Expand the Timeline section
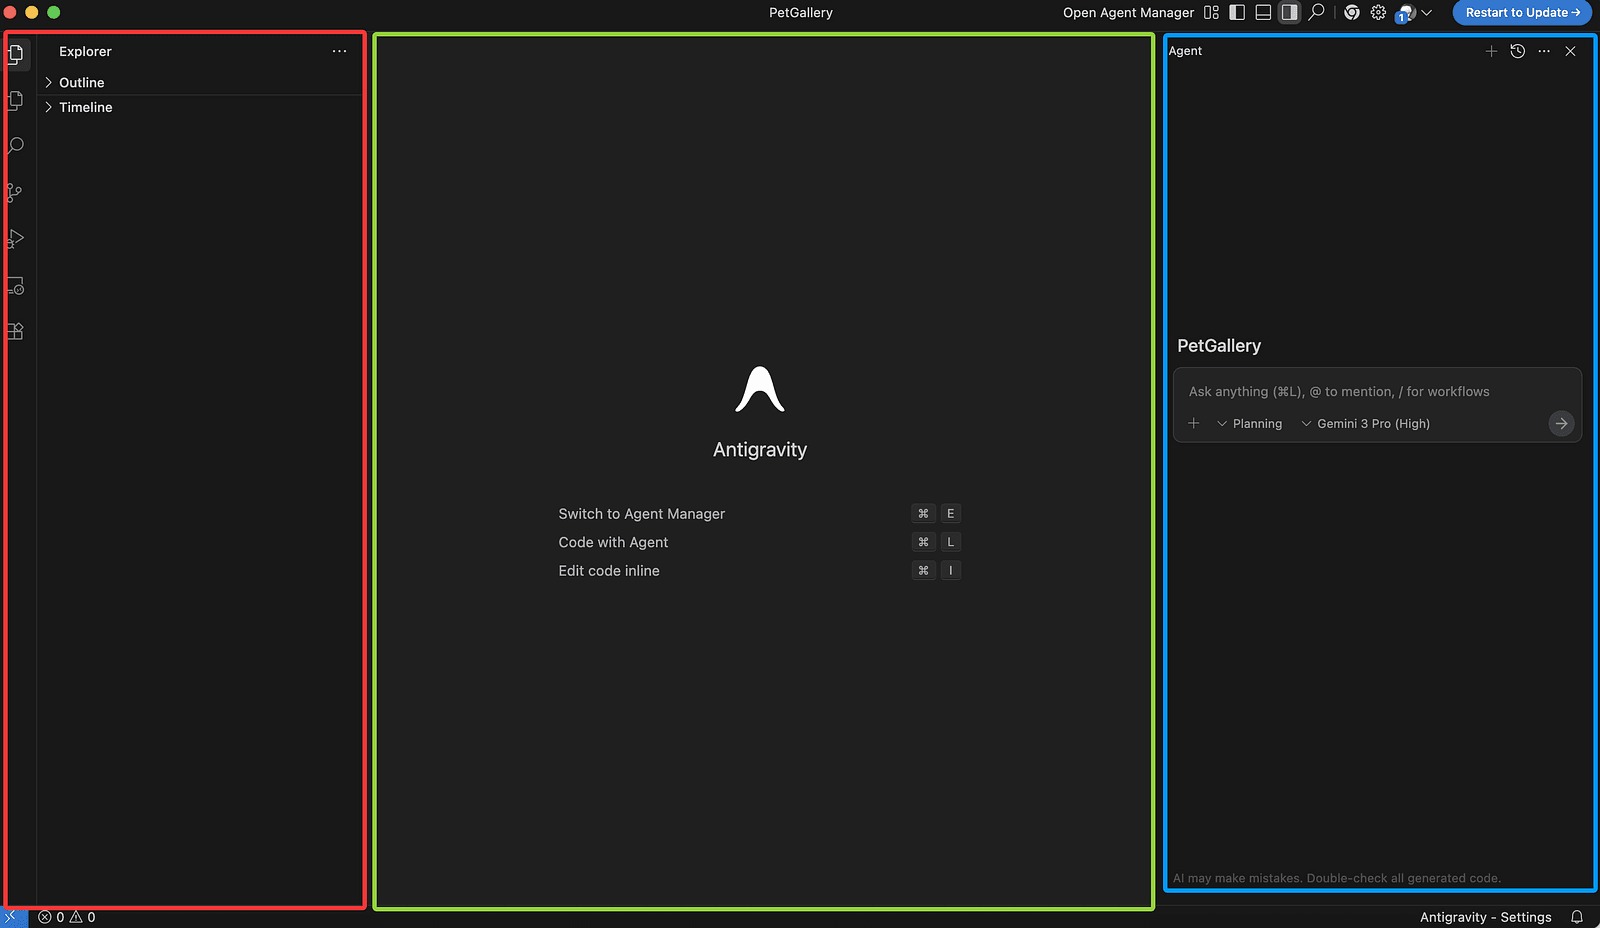This screenshot has width=1600, height=928. coord(85,107)
